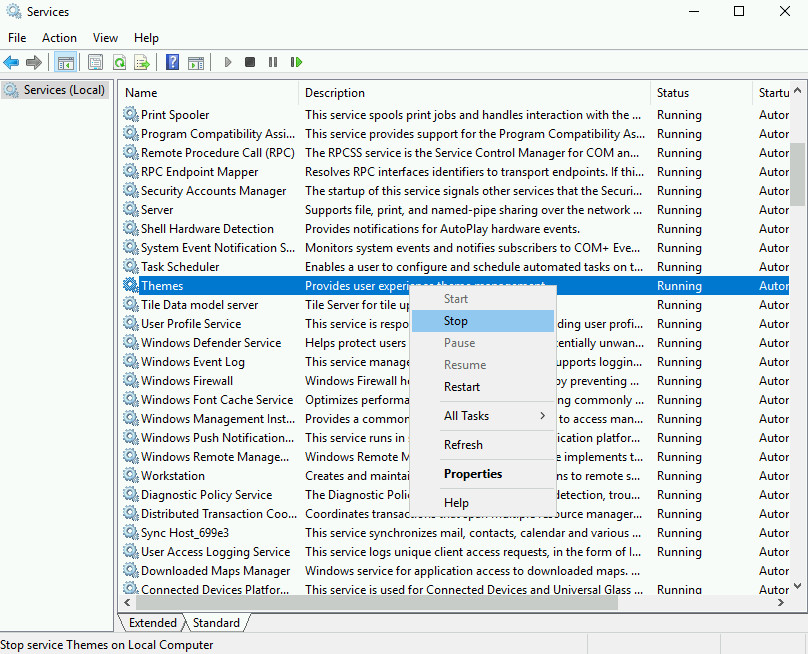Click the Services title bar gear icon
The height and width of the screenshot is (654, 808).
pos(13,11)
